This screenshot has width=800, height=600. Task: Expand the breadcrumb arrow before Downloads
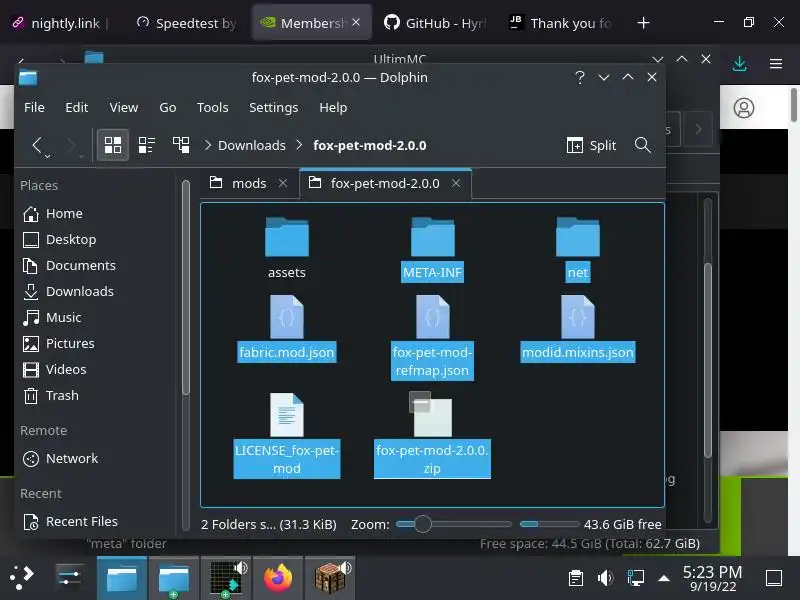coord(207,145)
